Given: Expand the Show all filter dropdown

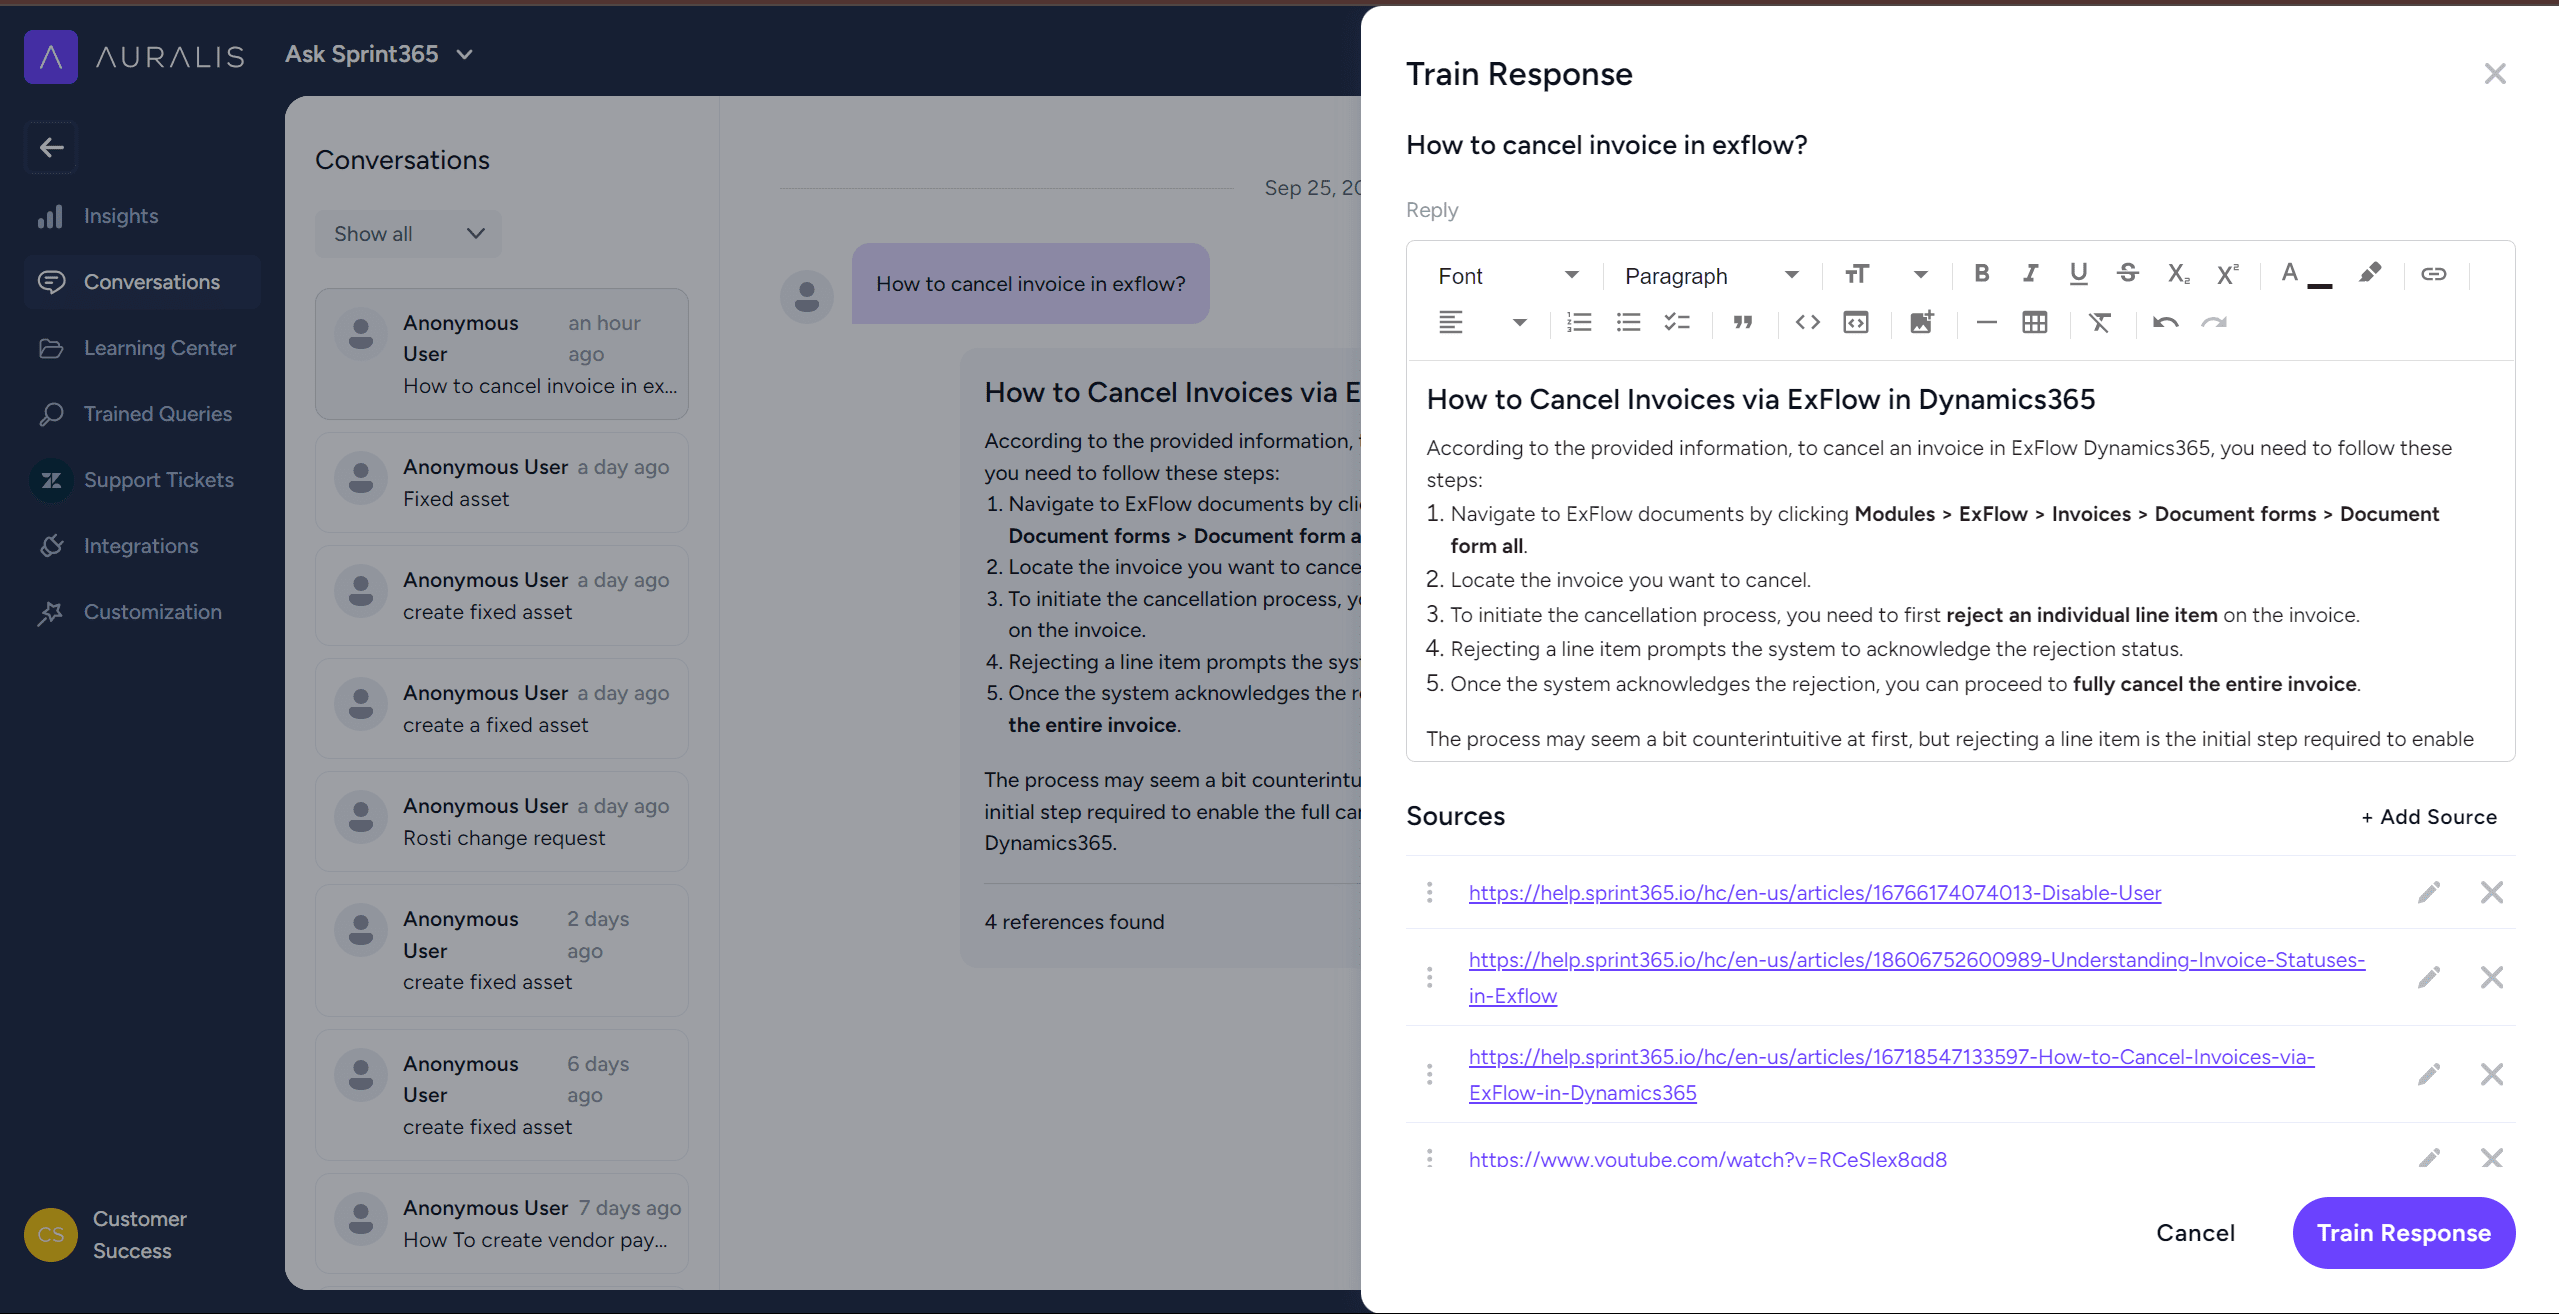Looking at the screenshot, I should (408, 234).
